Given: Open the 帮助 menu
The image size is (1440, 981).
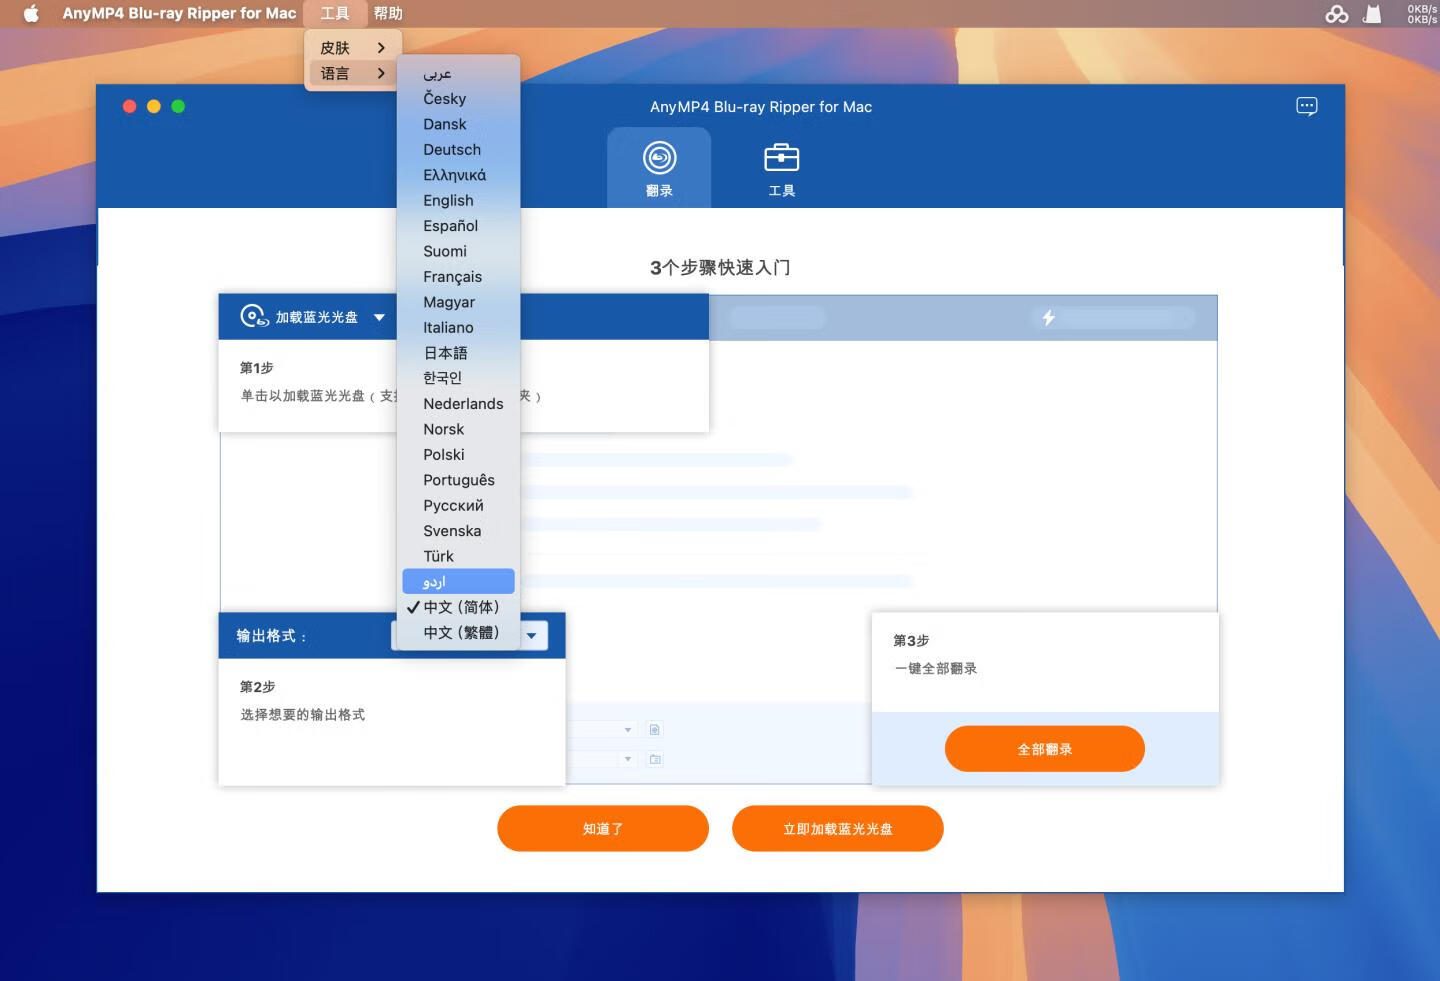Looking at the screenshot, I should click(x=388, y=13).
